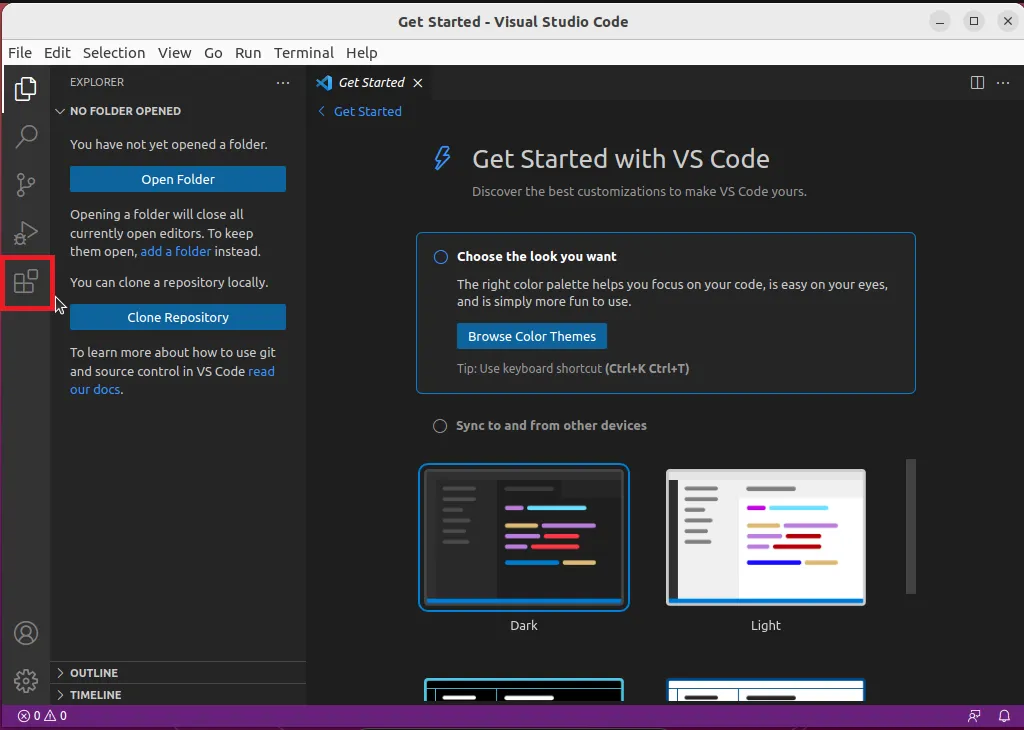Screen dimensions: 1024x730
Task: Open the Search view icon
Action: [x=25, y=136]
